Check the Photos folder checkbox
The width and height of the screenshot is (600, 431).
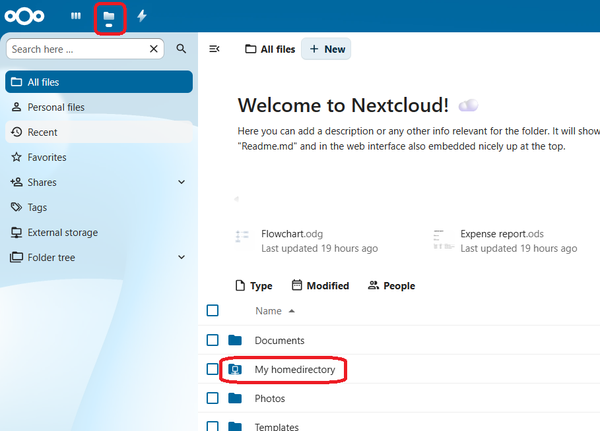tap(212, 398)
